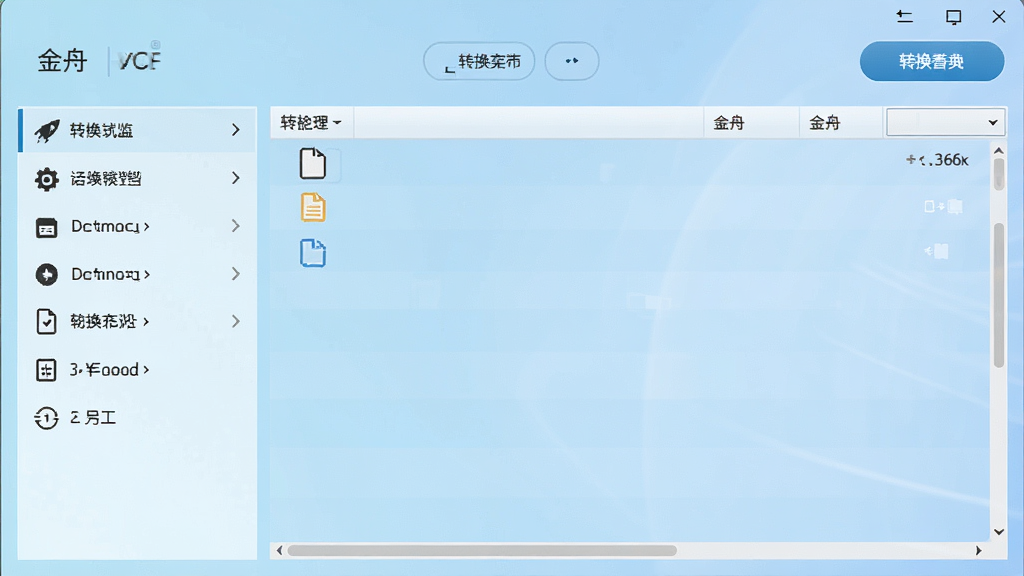1024x576 pixels.
Task: Select the orange document file icon
Action: tap(313, 208)
